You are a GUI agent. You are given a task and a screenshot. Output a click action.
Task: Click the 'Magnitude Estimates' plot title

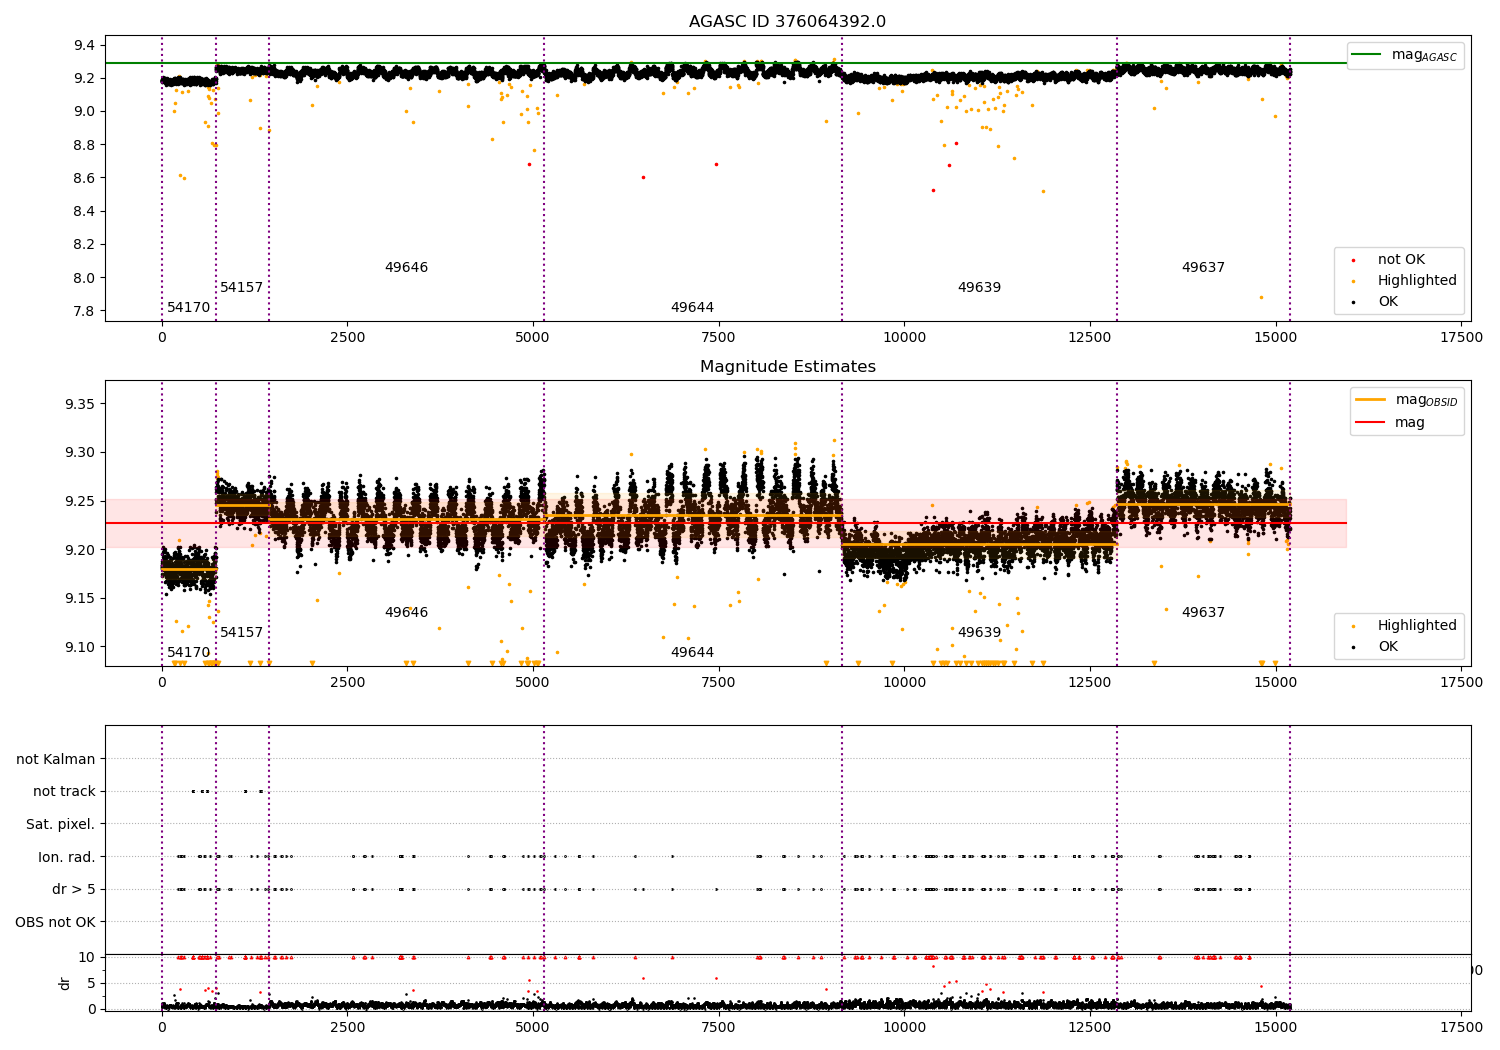pyautogui.click(x=787, y=367)
